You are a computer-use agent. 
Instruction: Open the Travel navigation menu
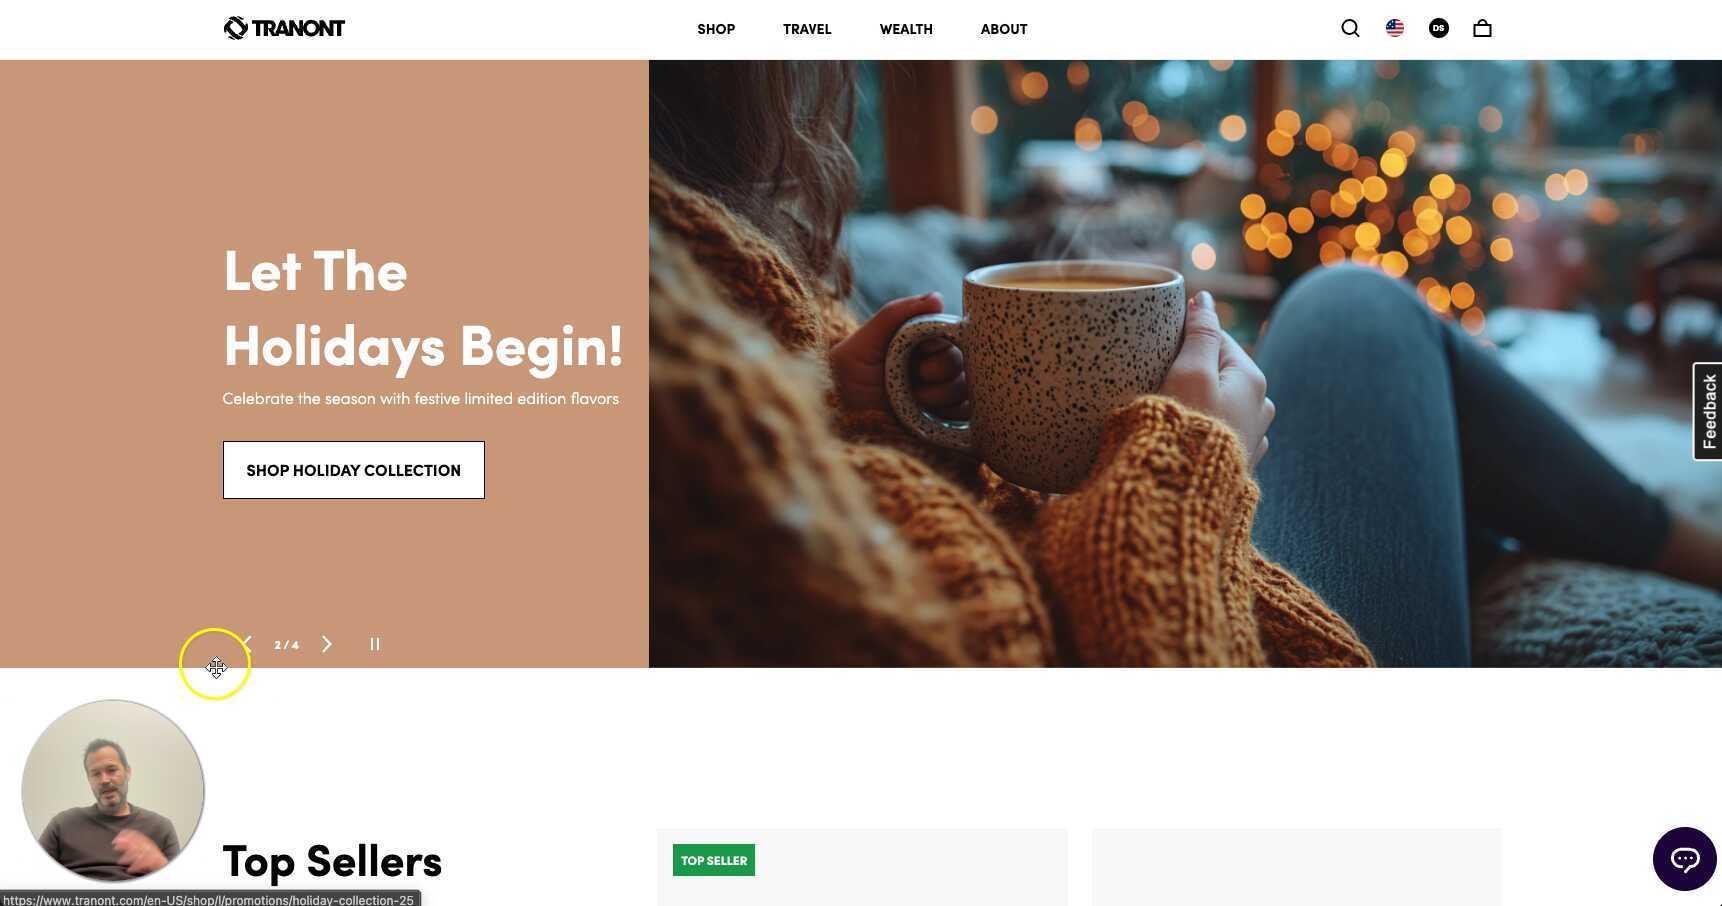pyautogui.click(x=807, y=29)
